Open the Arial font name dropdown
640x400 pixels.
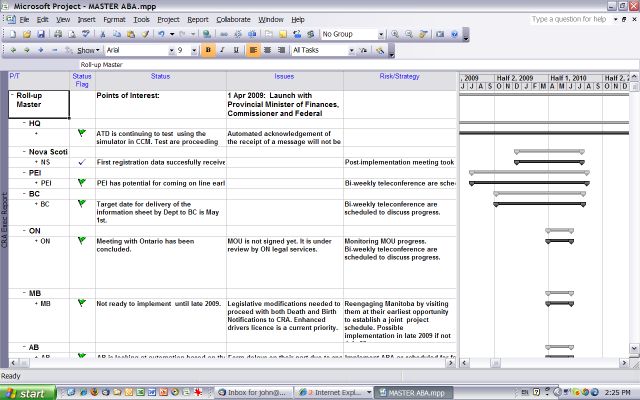(171, 50)
